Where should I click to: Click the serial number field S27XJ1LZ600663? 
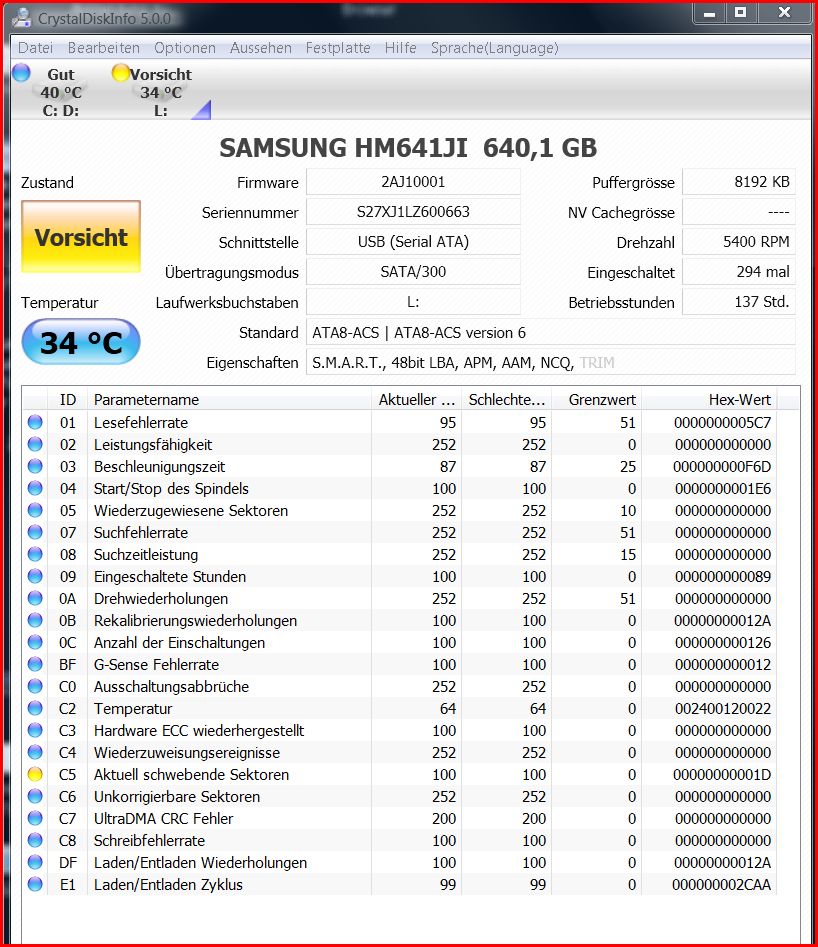click(x=413, y=212)
